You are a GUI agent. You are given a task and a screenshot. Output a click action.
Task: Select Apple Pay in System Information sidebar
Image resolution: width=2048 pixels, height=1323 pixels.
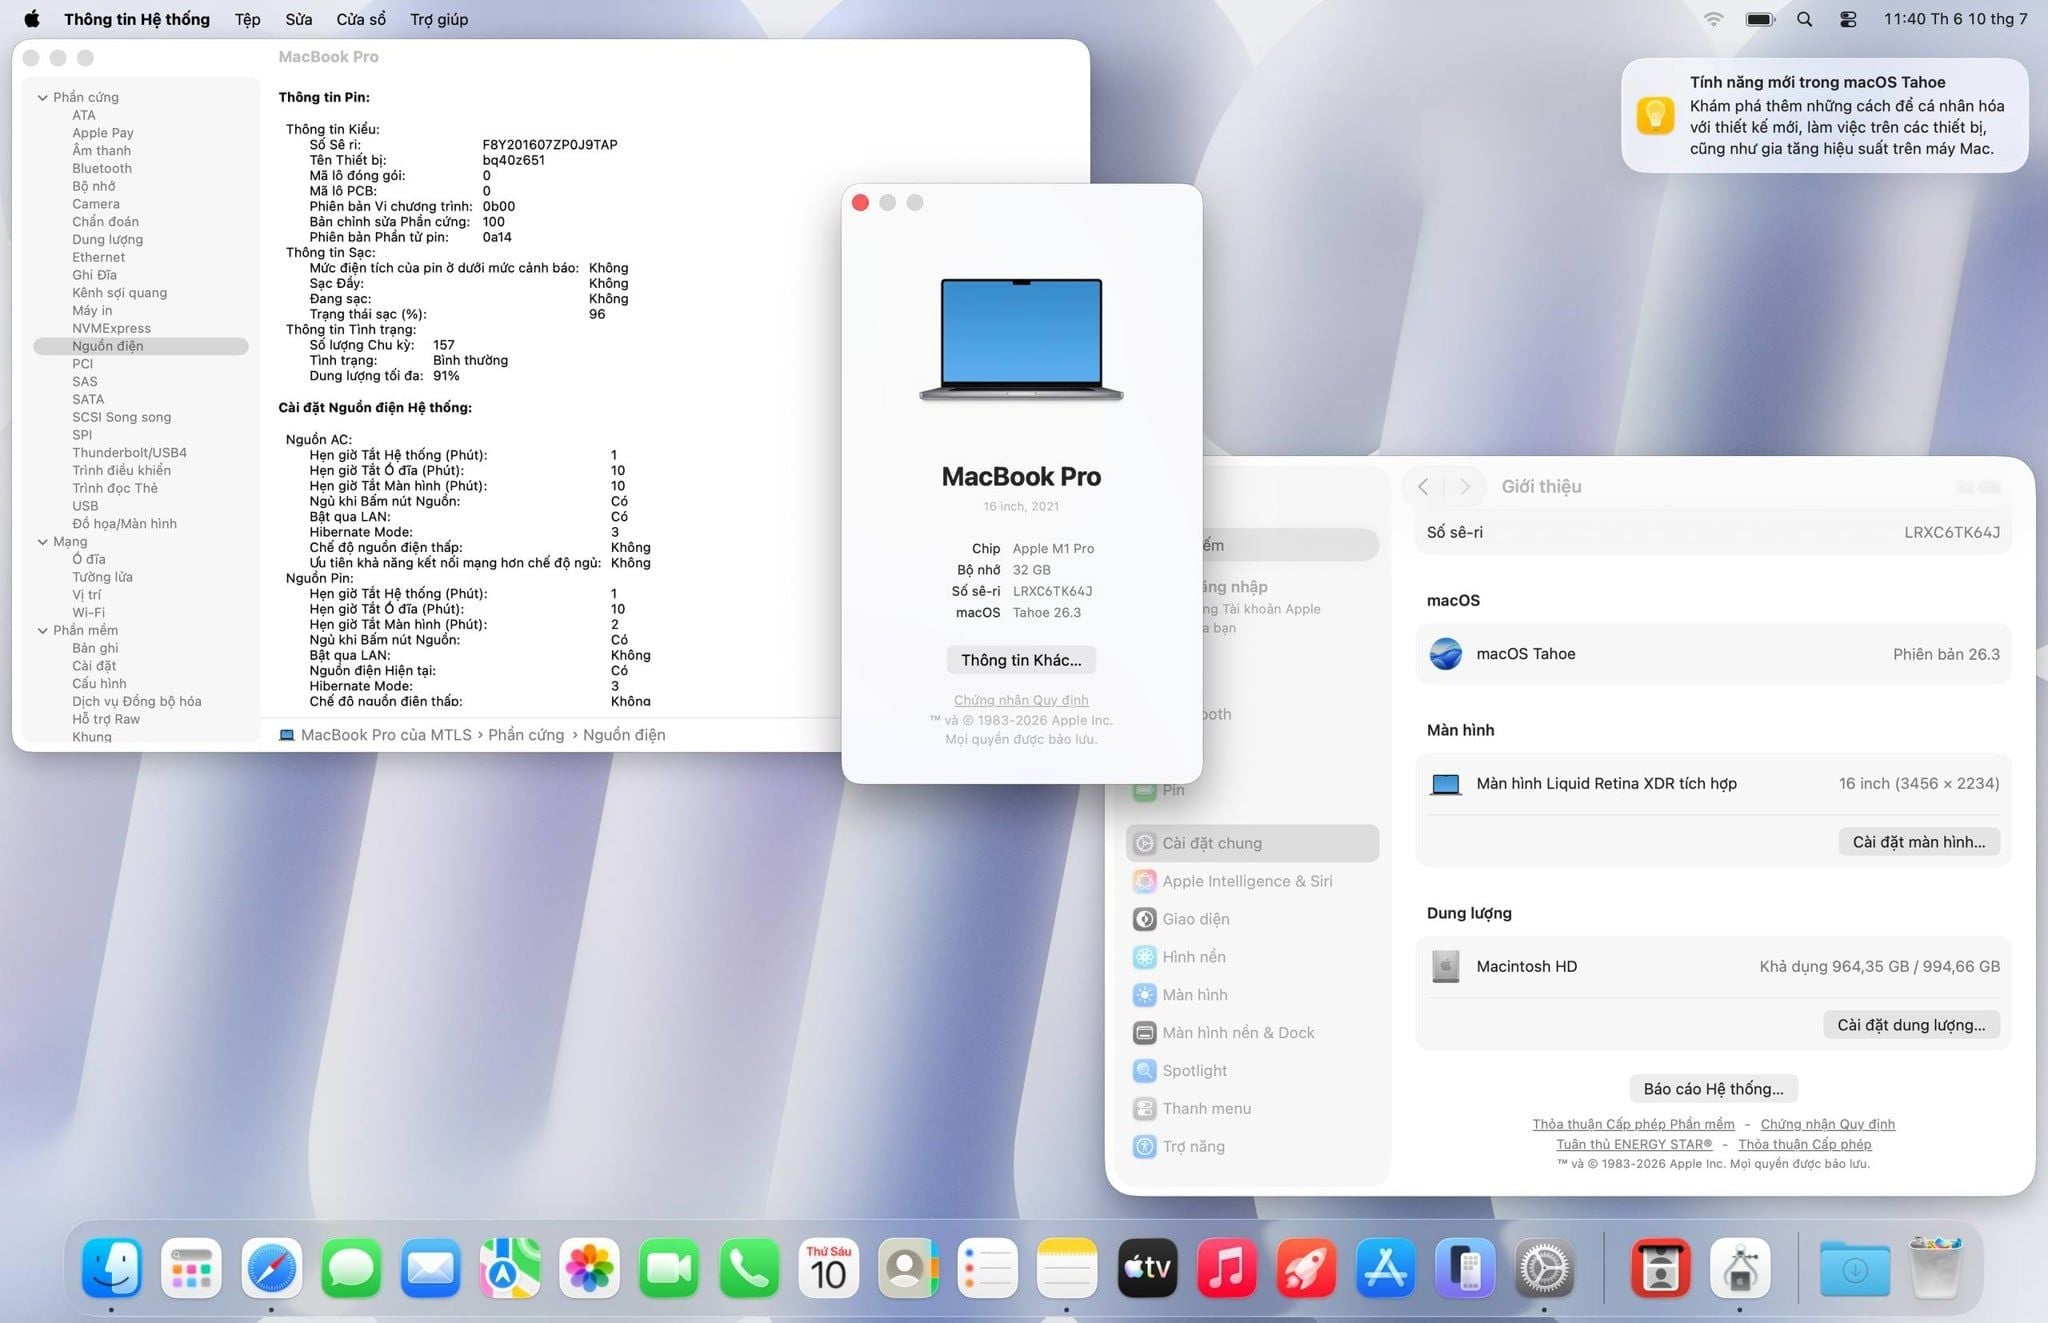pyautogui.click(x=103, y=133)
